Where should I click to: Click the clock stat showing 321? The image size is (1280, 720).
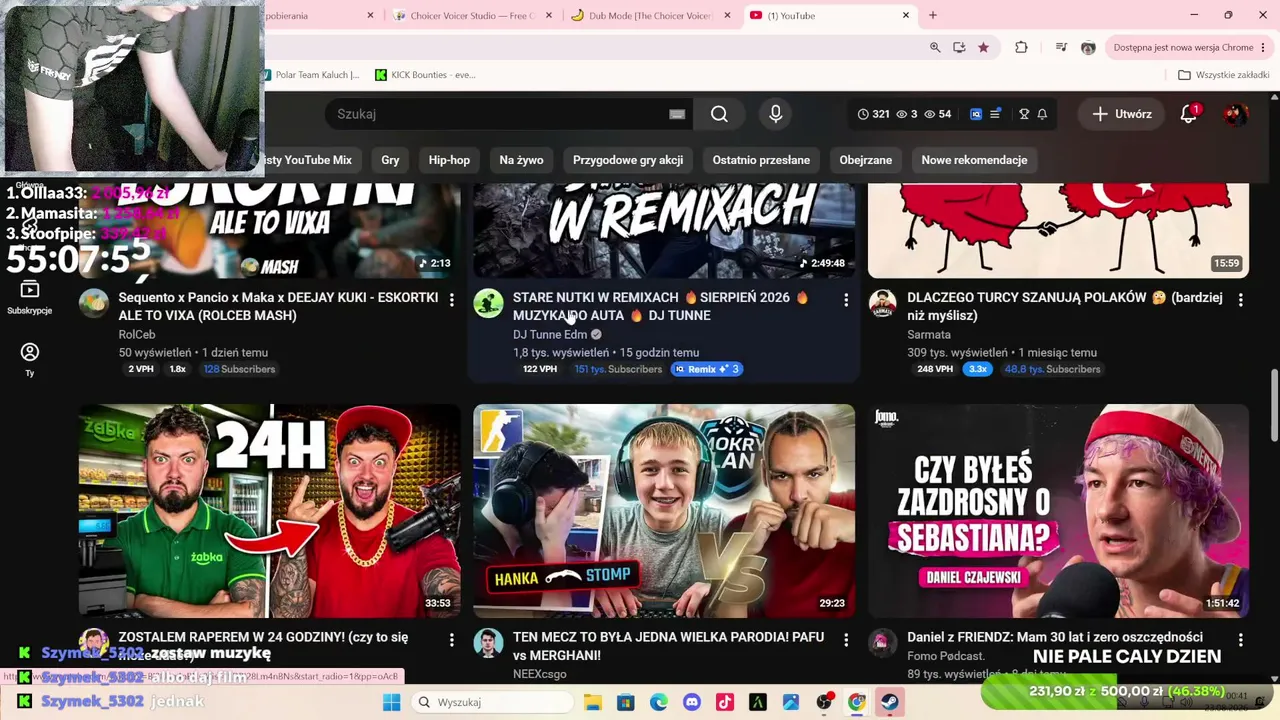[873, 114]
